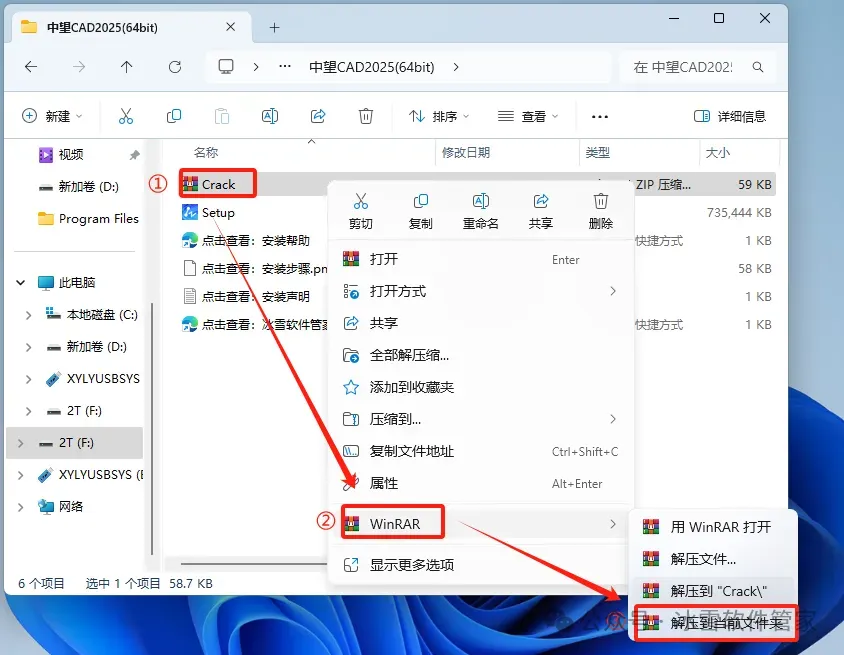Open 视频 in the sidebar

[x=71, y=155]
